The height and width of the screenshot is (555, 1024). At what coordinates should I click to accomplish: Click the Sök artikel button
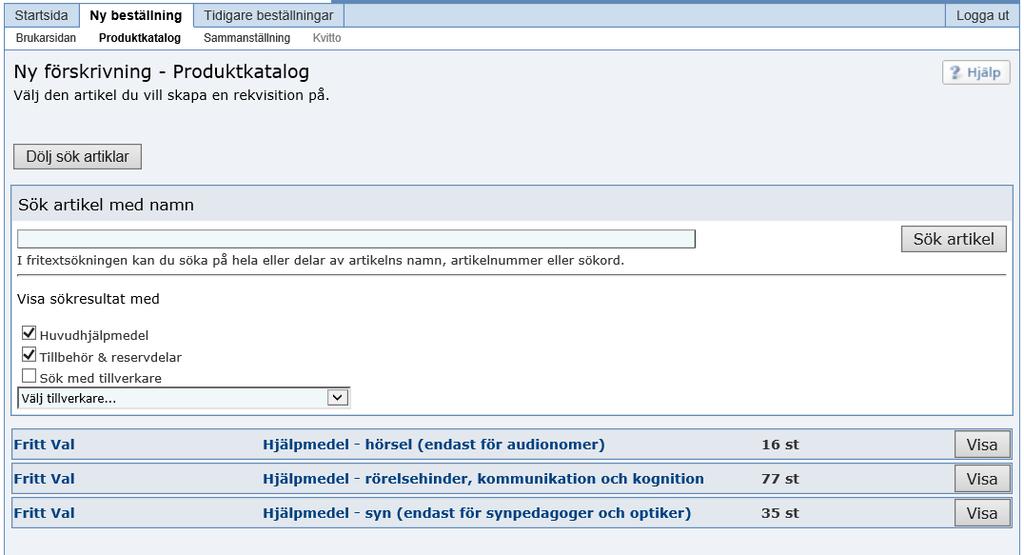pyautogui.click(x=953, y=239)
